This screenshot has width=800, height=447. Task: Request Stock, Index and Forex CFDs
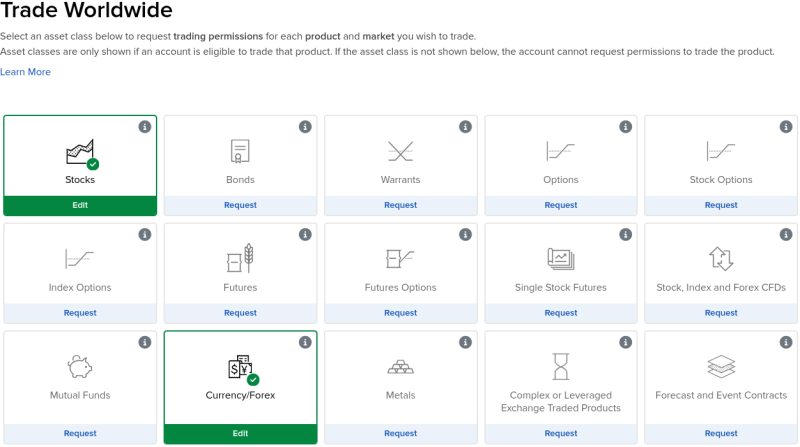click(x=720, y=313)
